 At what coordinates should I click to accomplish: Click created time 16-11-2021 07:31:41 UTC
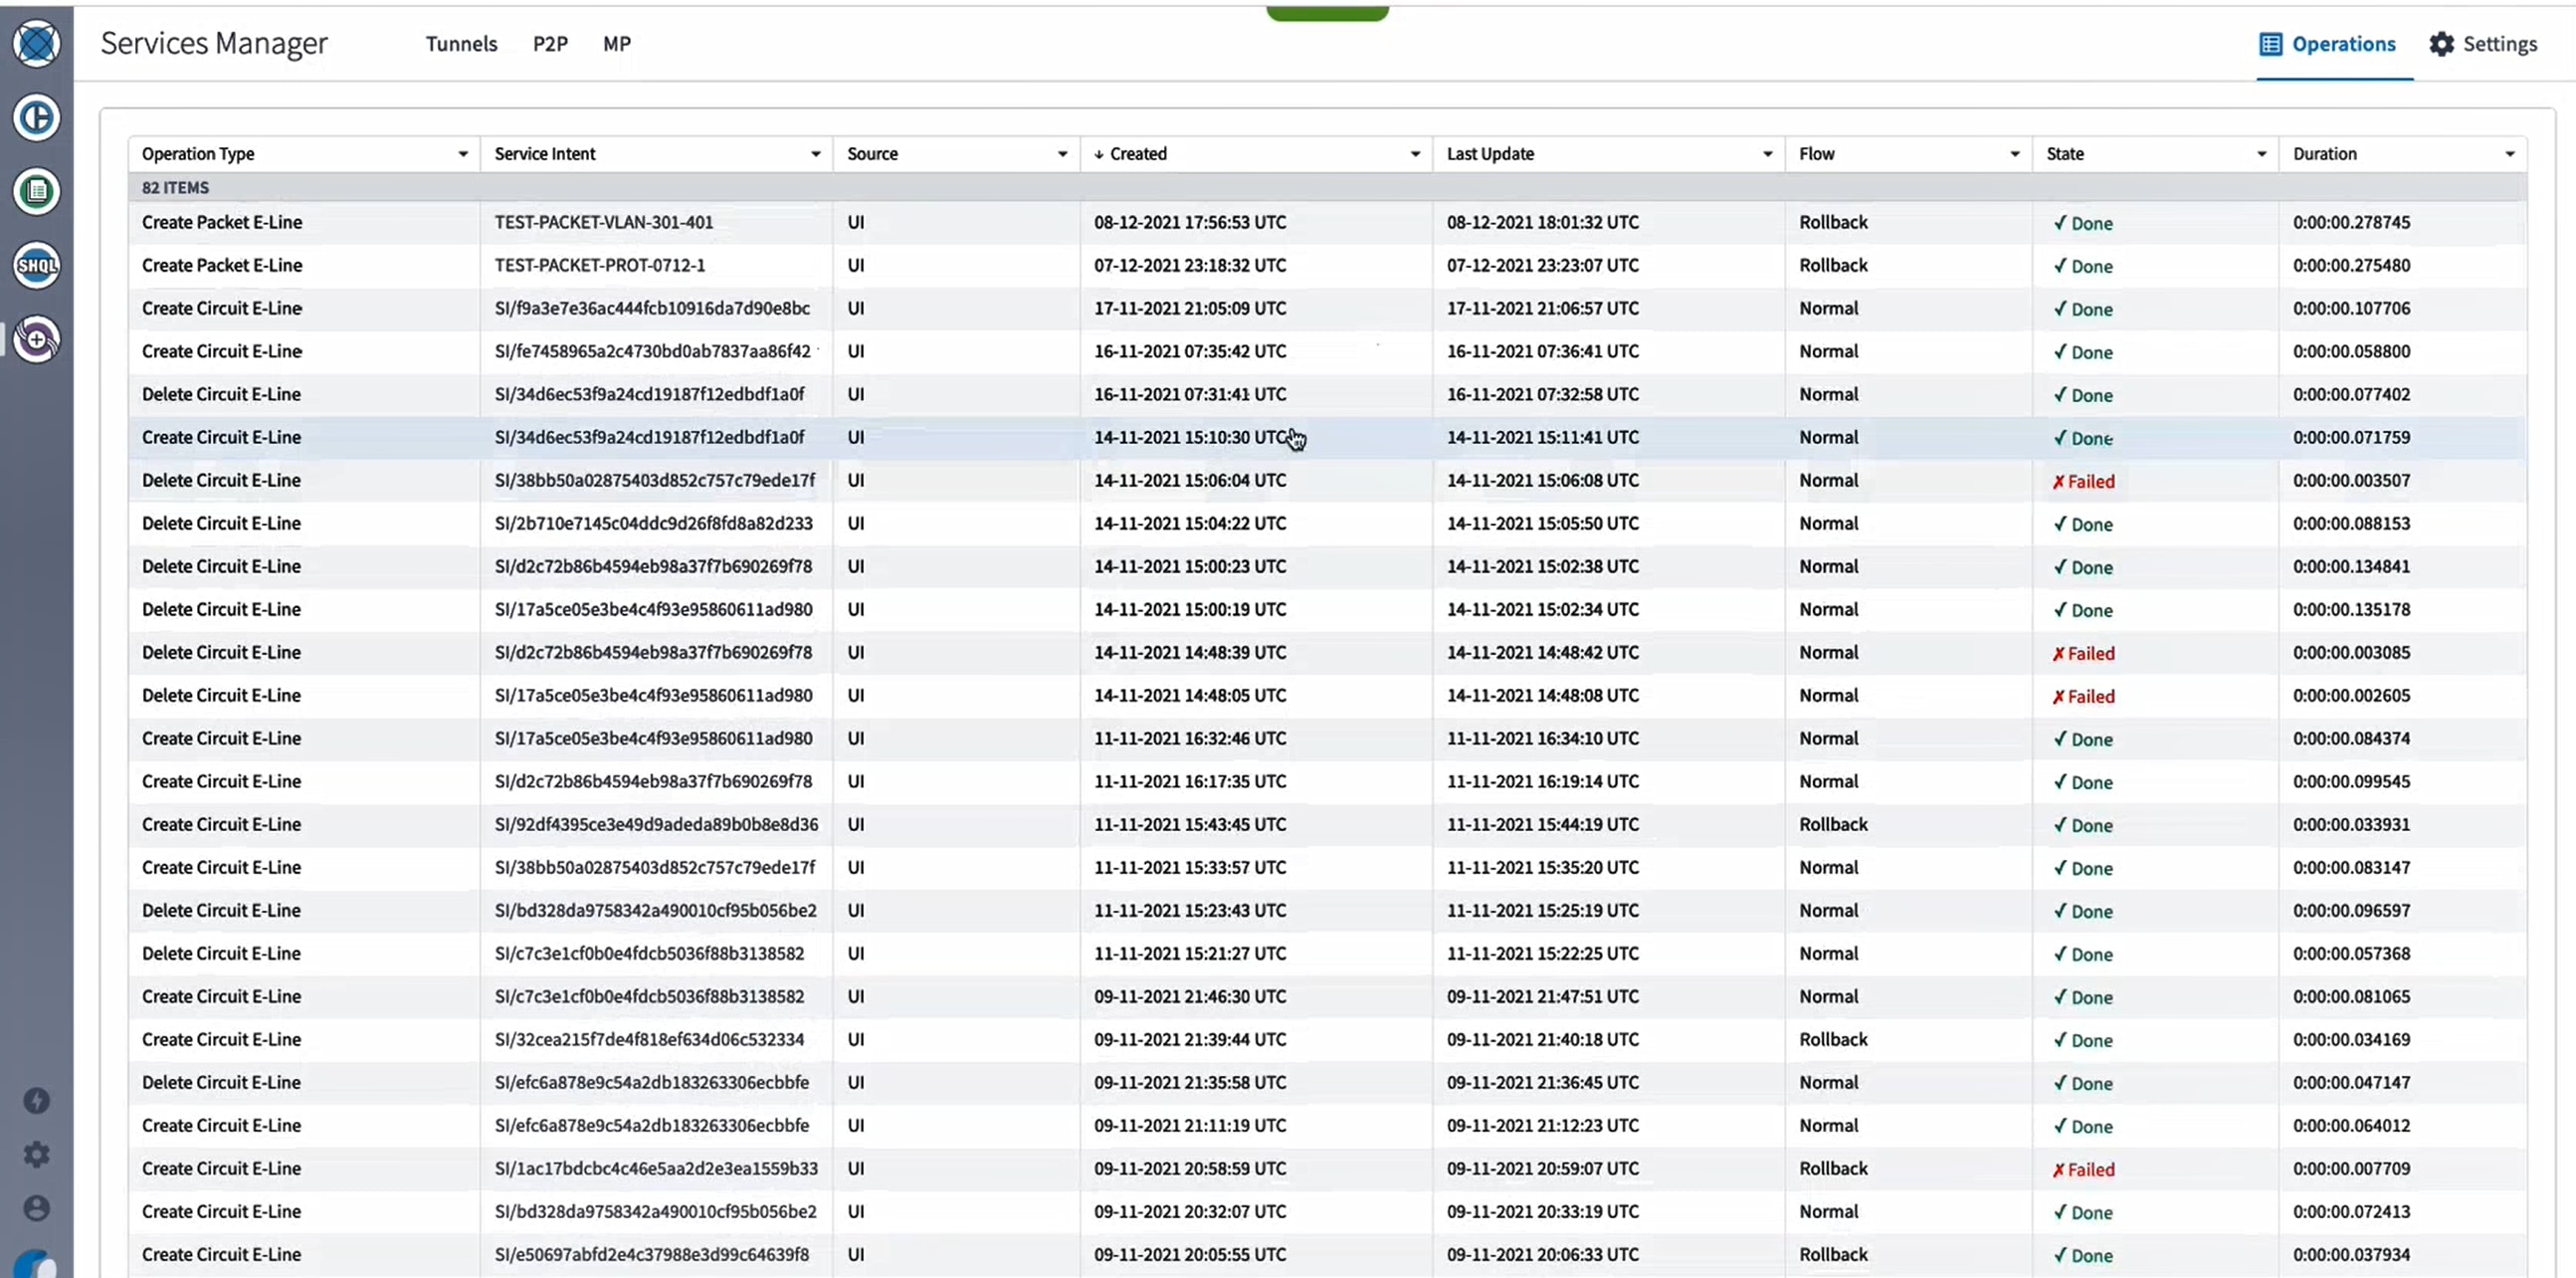point(1190,394)
